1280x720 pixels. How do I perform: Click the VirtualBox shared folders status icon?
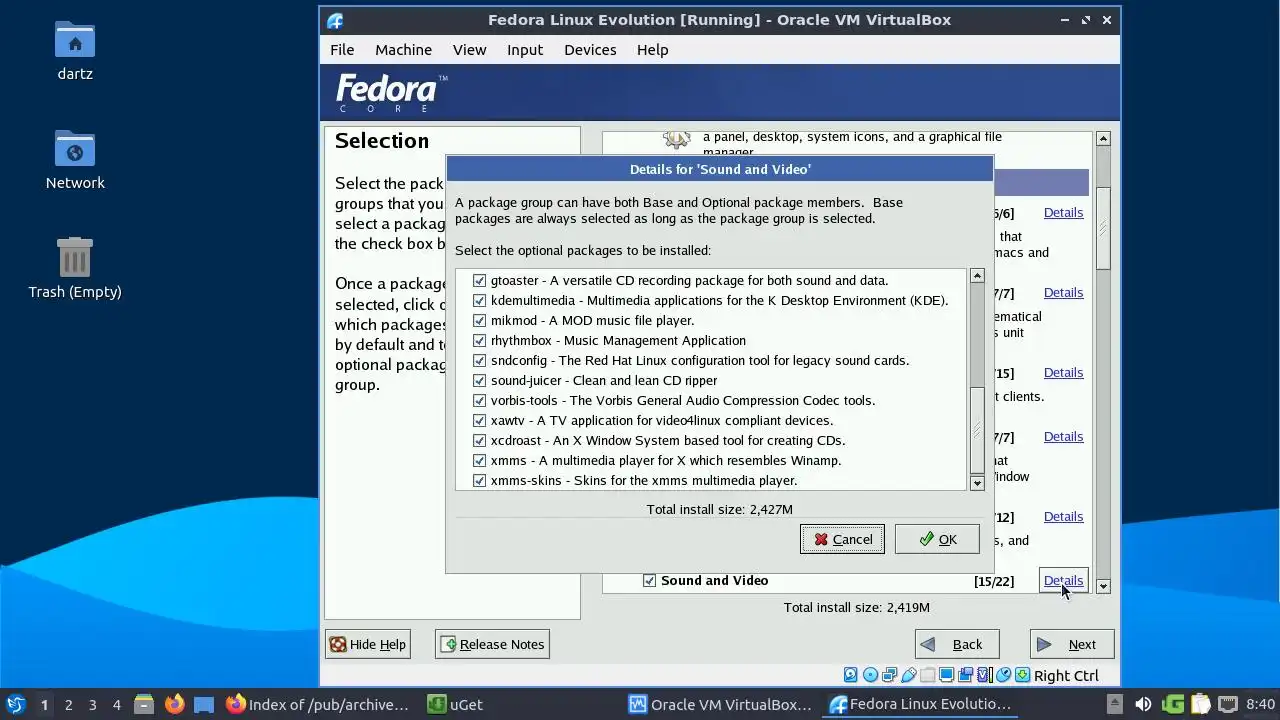pyautogui.click(x=928, y=675)
